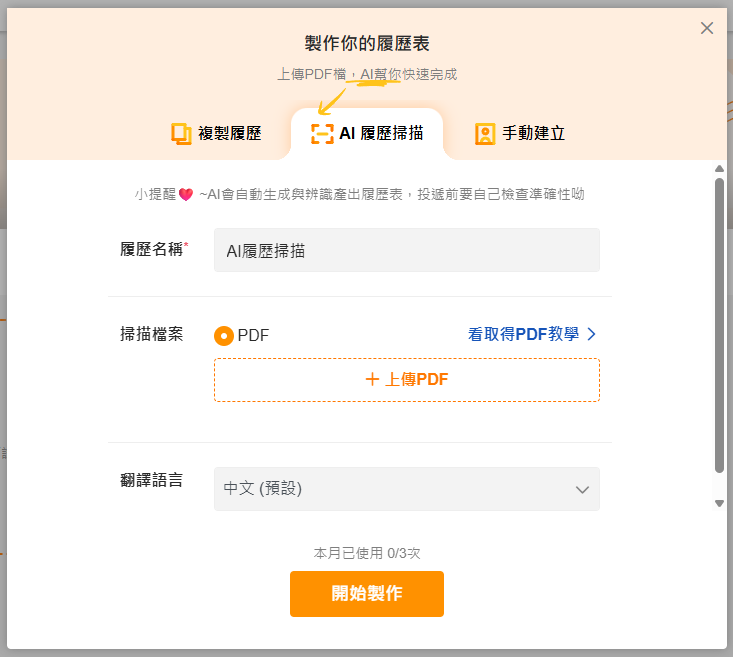This screenshot has width=733, height=657.
Task: Switch to the 手動建立 tab
Action: [x=520, y=134]
